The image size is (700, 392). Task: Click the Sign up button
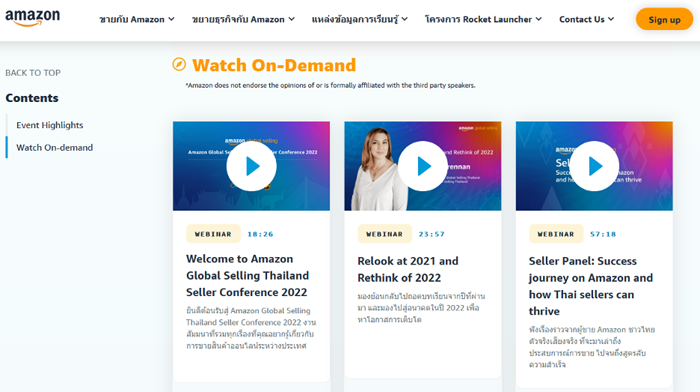click(664, 19)
